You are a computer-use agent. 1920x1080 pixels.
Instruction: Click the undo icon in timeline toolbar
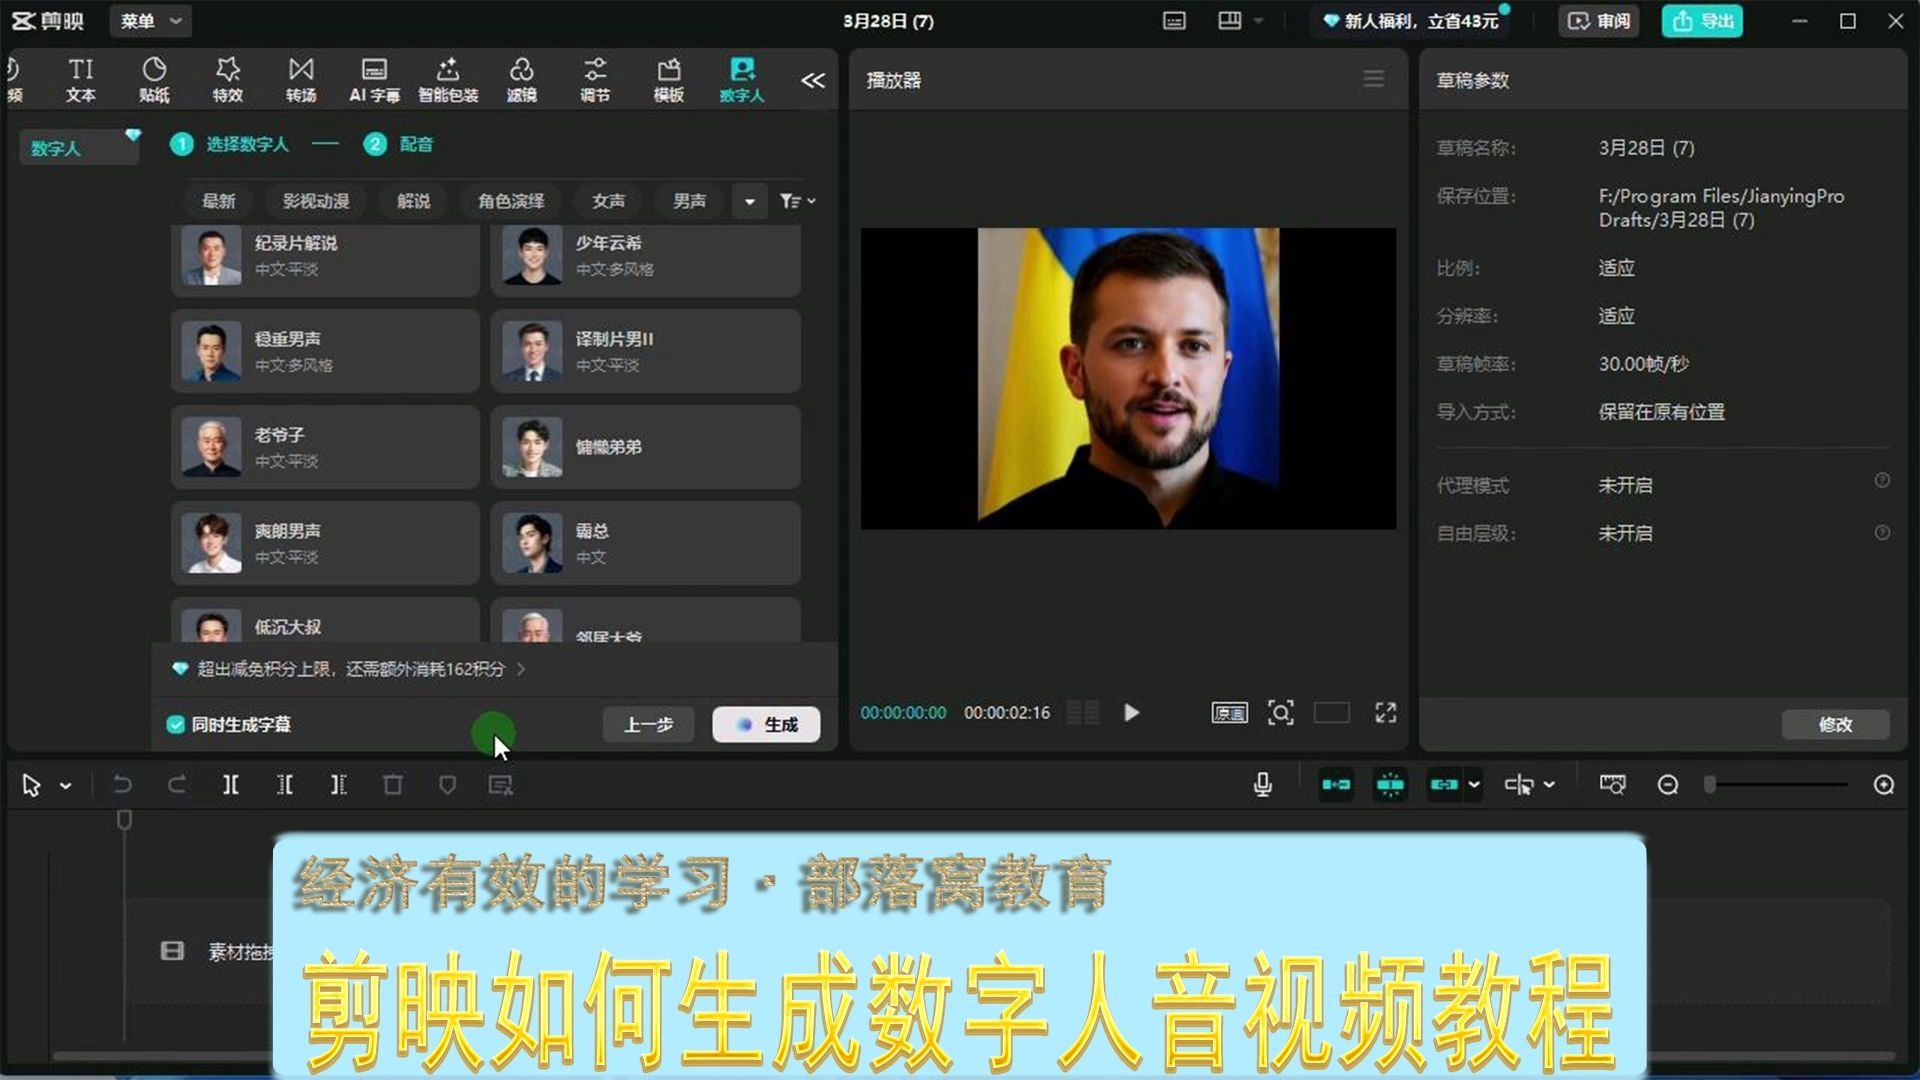[x=122, y=785]
